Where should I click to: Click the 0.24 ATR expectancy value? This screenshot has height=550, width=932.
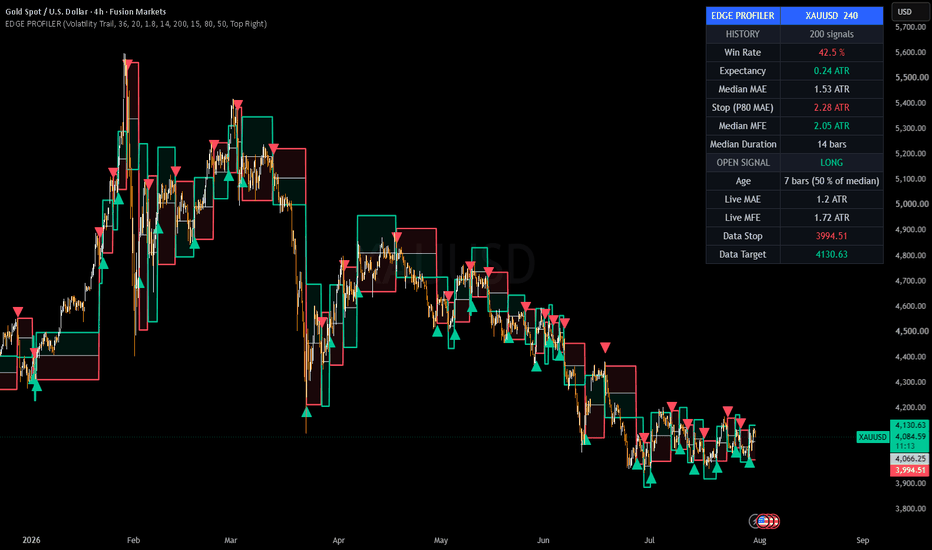point(832,71)
